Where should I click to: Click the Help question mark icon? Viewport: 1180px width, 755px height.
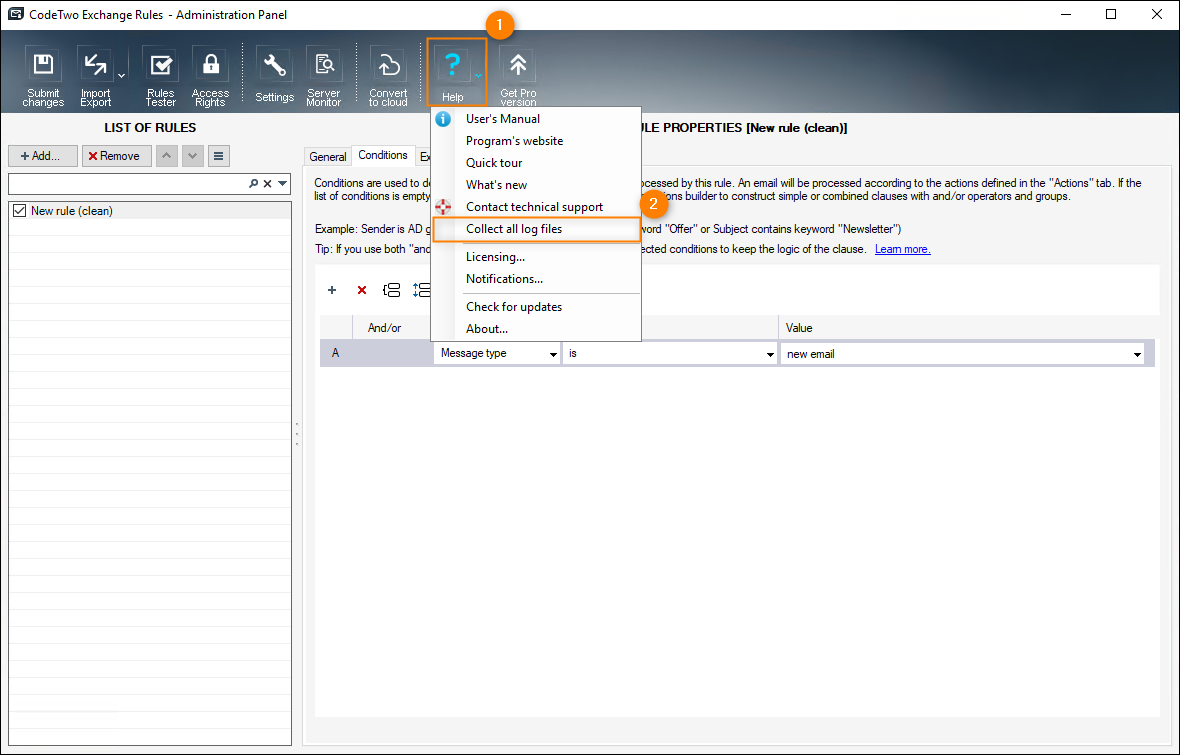click(452, 65)
